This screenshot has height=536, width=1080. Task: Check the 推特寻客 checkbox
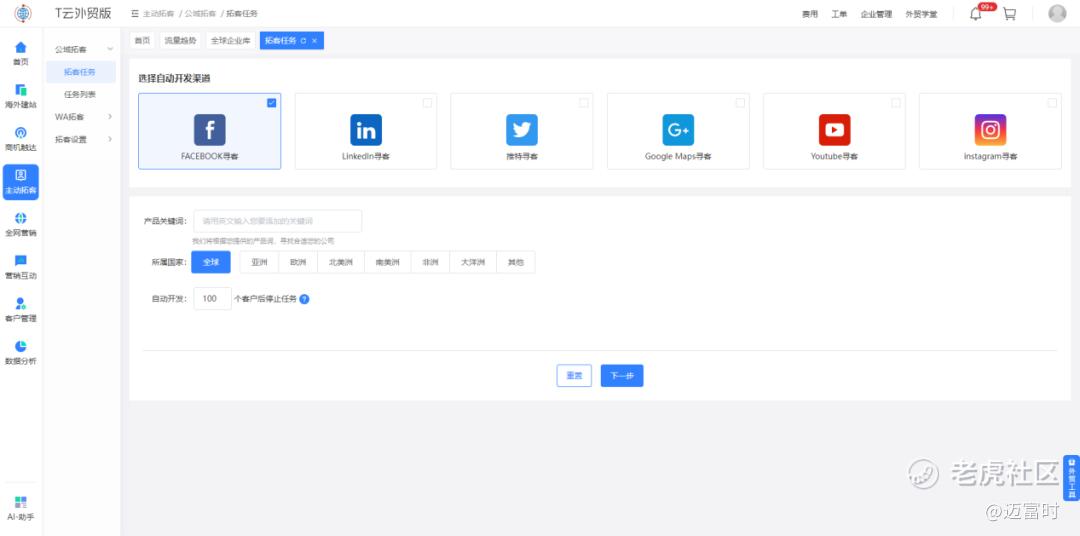coord(584,103)
